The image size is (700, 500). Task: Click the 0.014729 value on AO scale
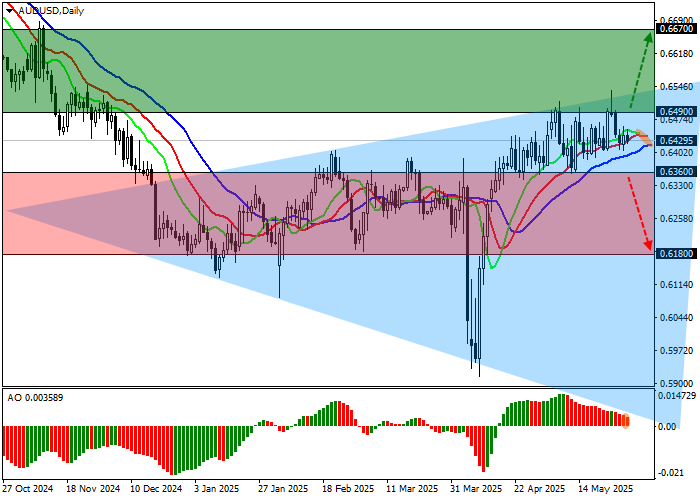[678, 395]
